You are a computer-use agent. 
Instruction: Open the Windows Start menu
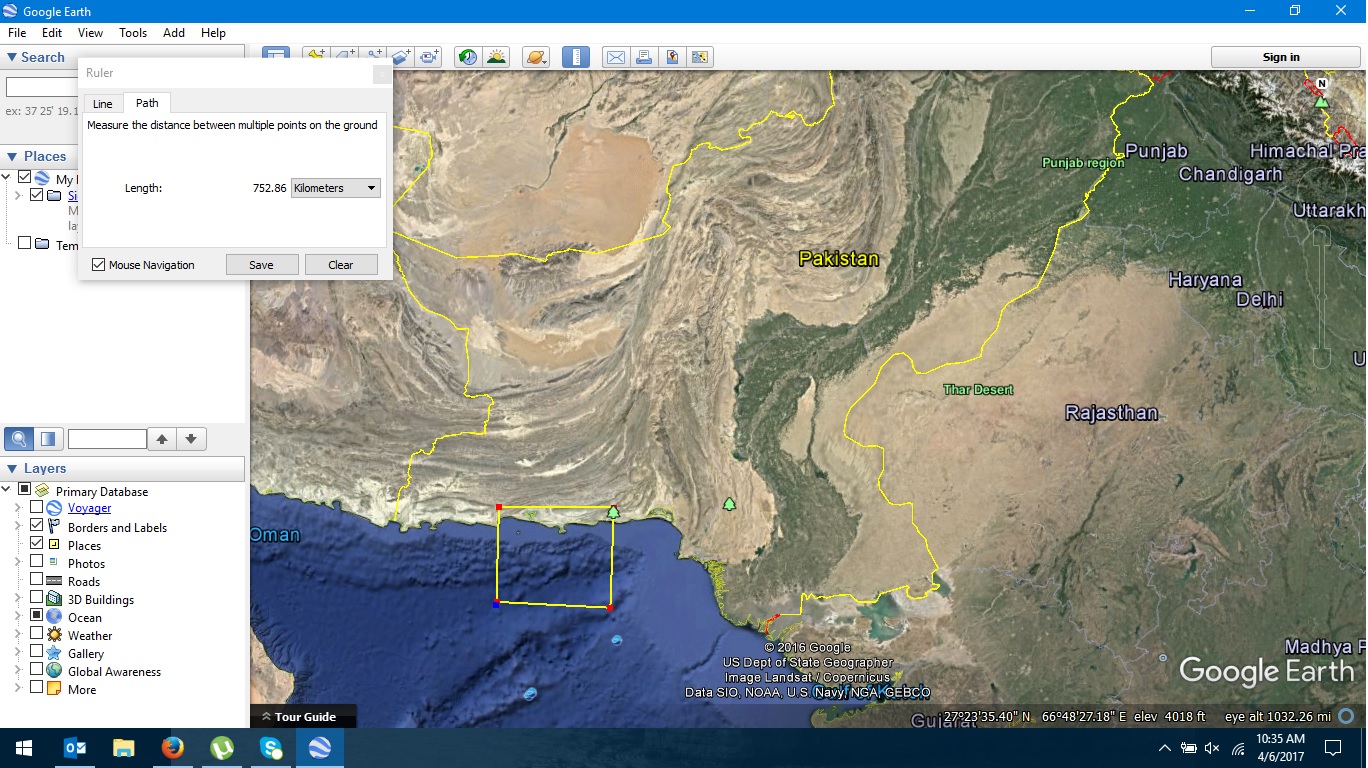coord(24,747)
